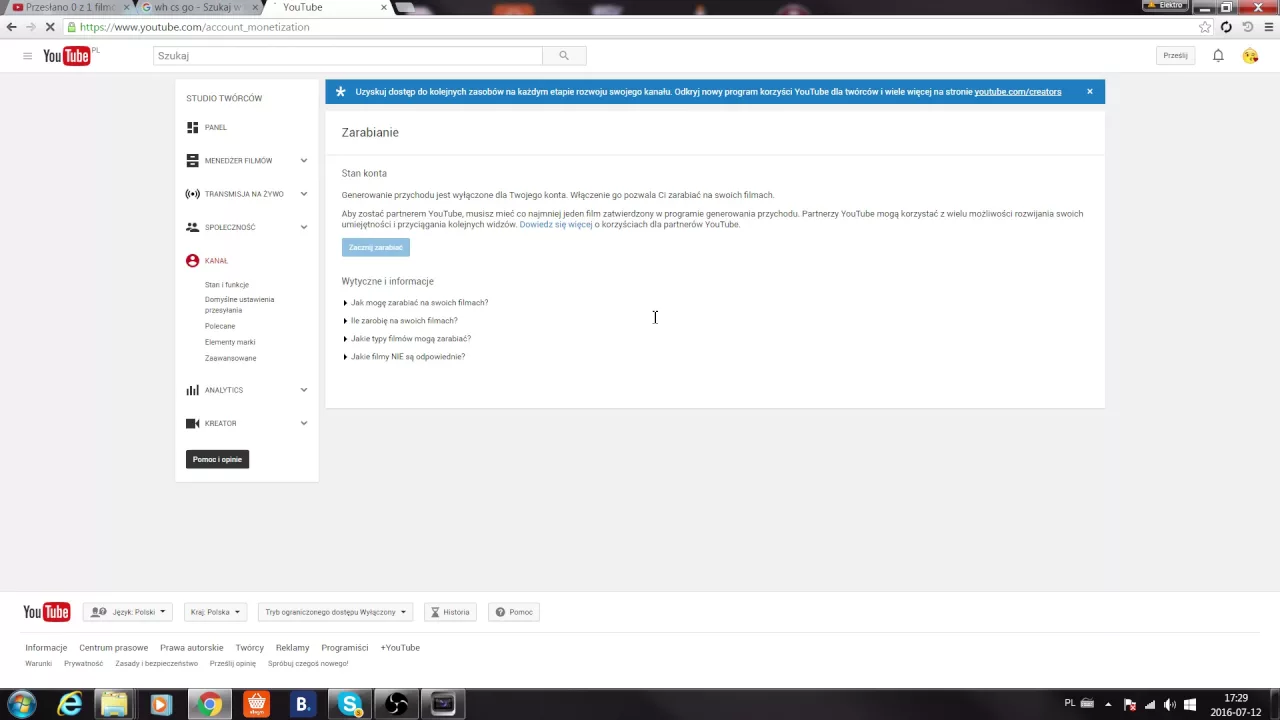
Task: Click the Transmisja na żywo icon
Action: [192, 194]
